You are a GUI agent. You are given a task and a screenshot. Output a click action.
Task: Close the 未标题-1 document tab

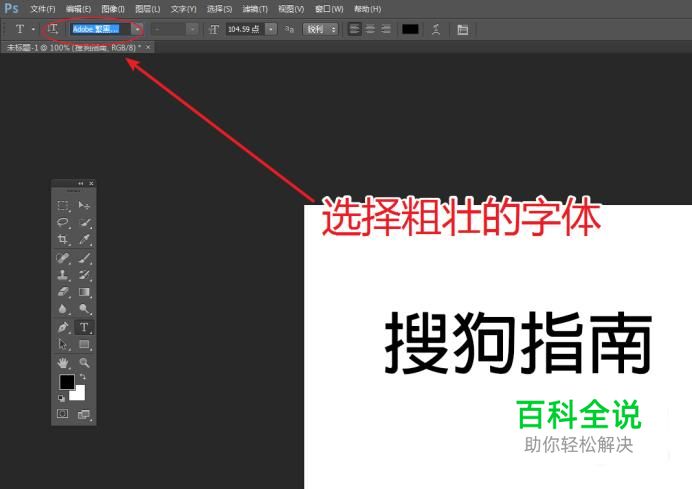click(x=148, y=47)
